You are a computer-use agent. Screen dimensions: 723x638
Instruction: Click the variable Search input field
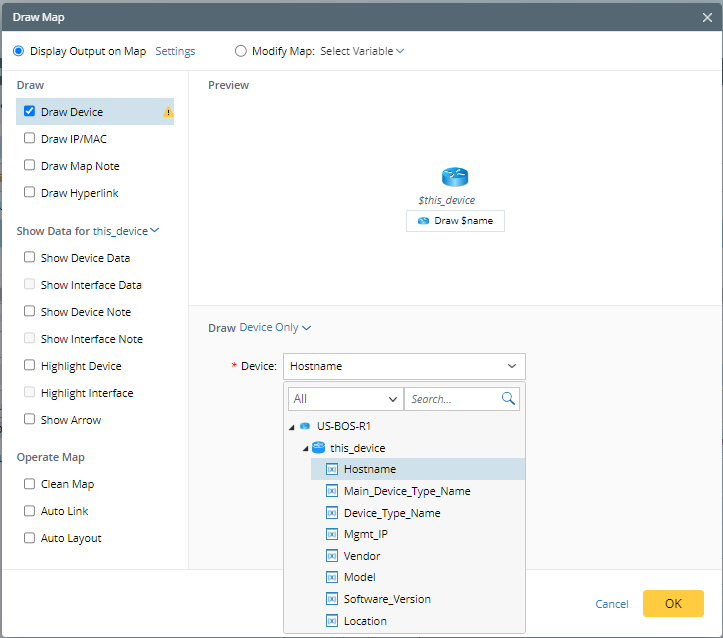point(452,399)
